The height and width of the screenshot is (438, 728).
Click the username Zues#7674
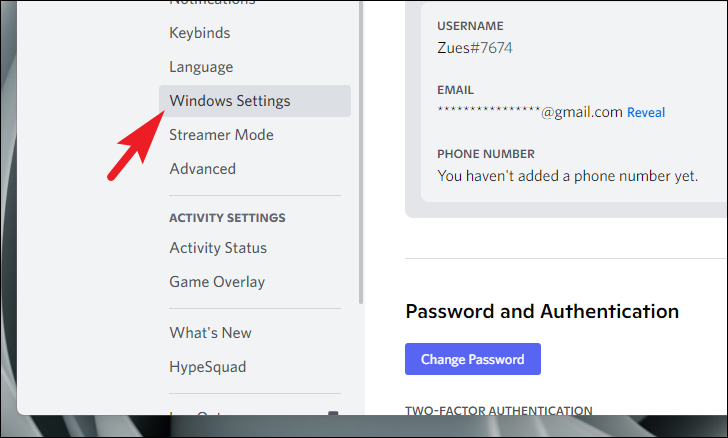pyautogui.click(x=474, y=48)
